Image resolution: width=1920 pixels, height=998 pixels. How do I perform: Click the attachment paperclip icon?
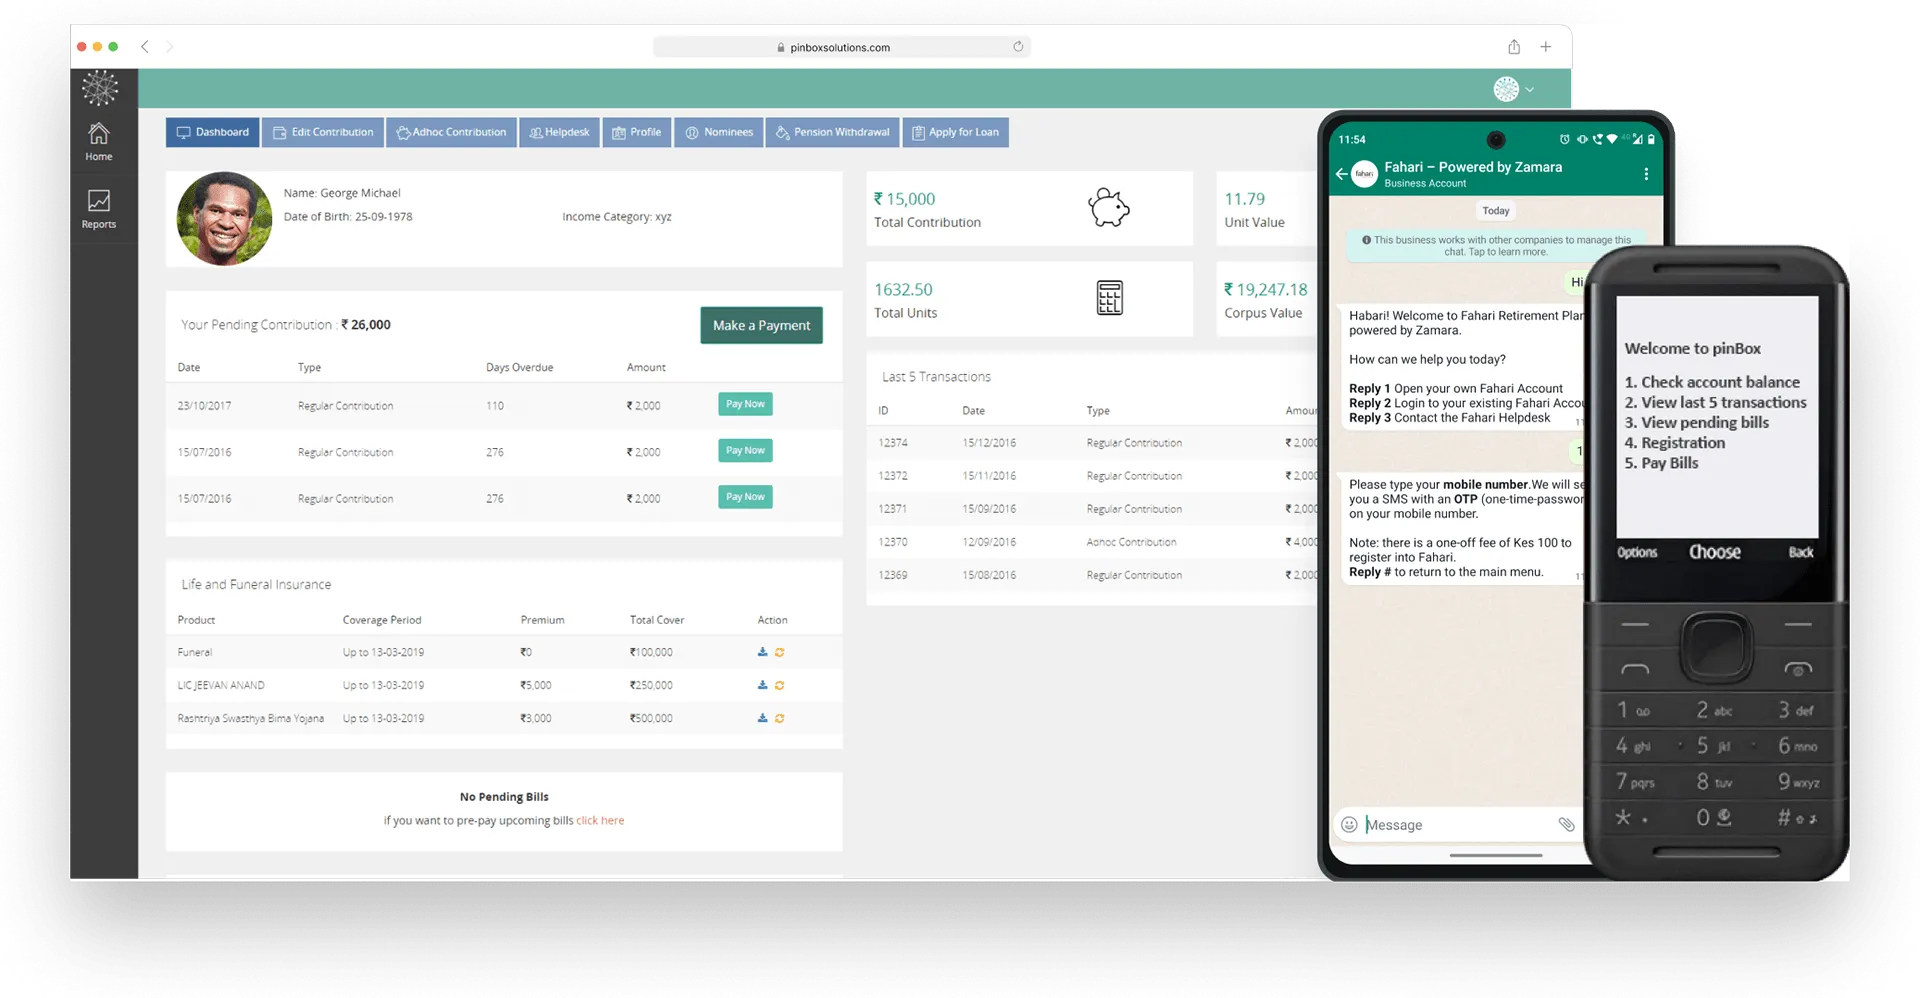point(1566,825)
